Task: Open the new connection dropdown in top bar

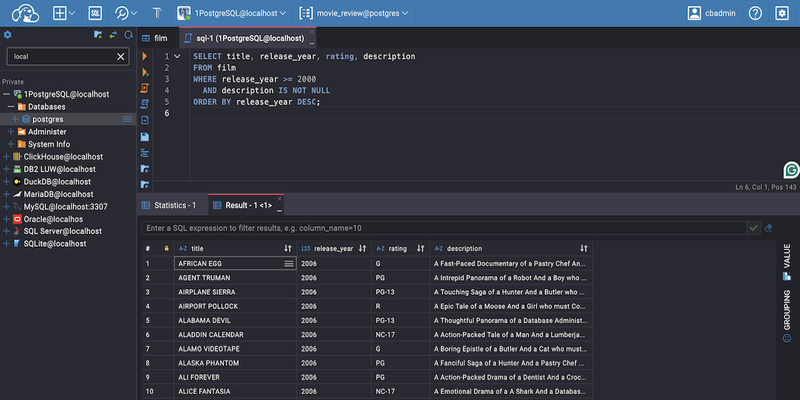Action: coord(64,13)
